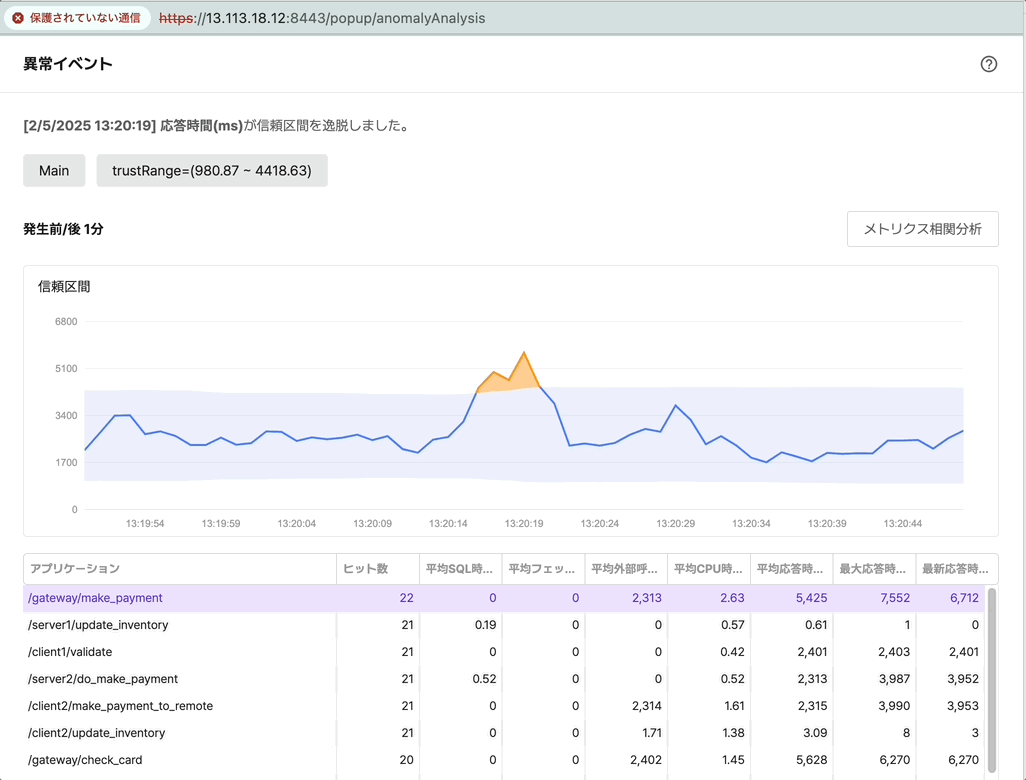Viewport: 1026px width, 780px height.
Task: Click the insecure connection warning icon
Action: pos(18,18)
